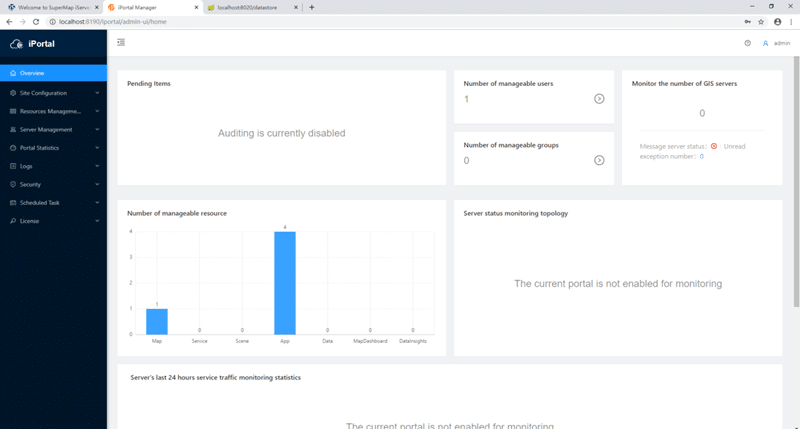
Task: Open Portal Statistics menu item
Action: [54, 148]
